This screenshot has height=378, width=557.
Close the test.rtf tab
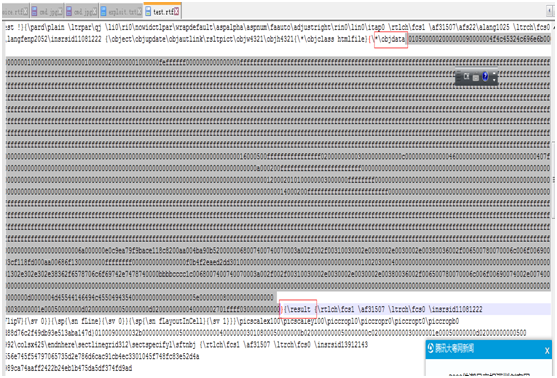176,12
